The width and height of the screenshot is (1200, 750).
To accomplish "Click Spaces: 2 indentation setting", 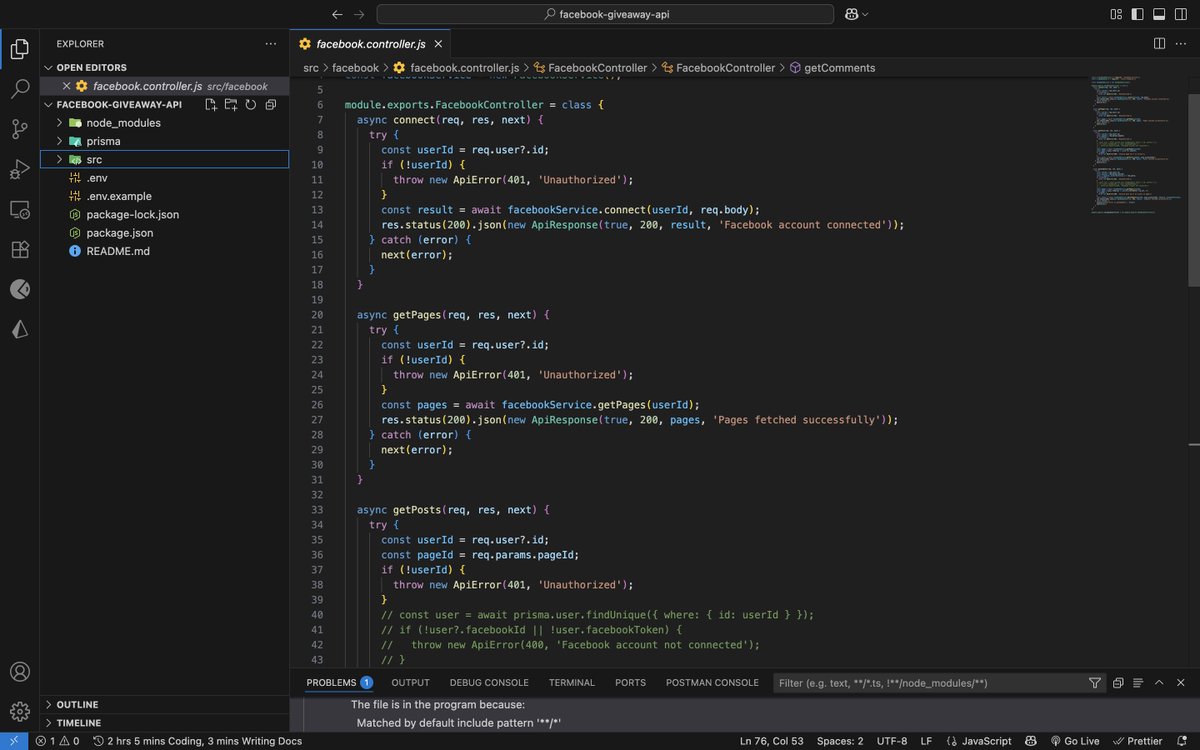I will [840, 741].
